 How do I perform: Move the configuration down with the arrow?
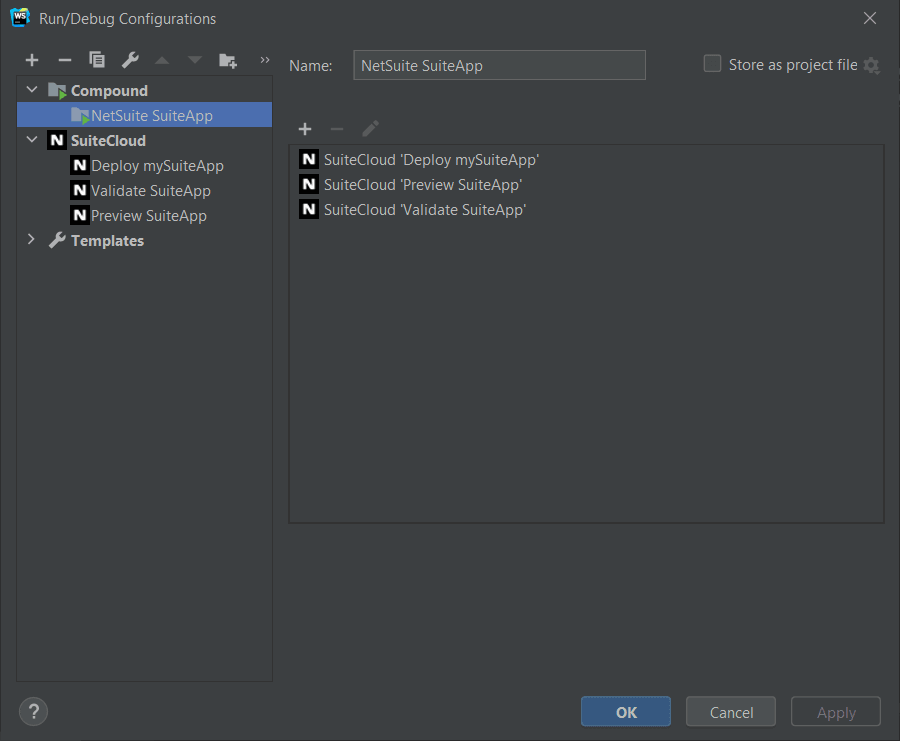click(x=195, y=60)
